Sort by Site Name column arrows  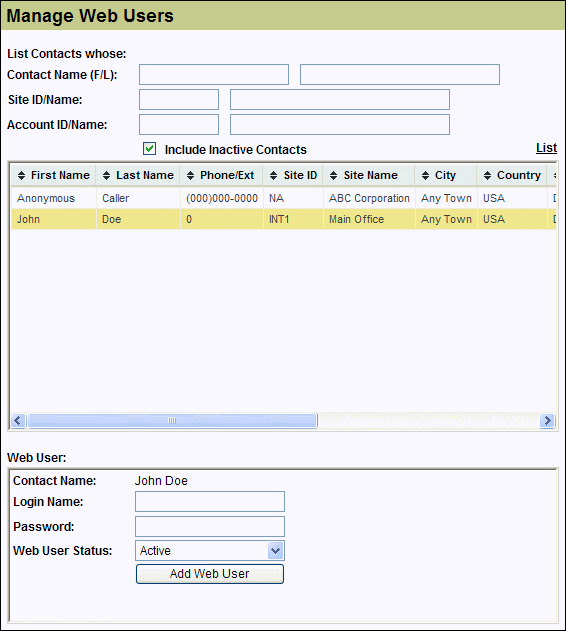pyautogui.click(x=333, y=175)
